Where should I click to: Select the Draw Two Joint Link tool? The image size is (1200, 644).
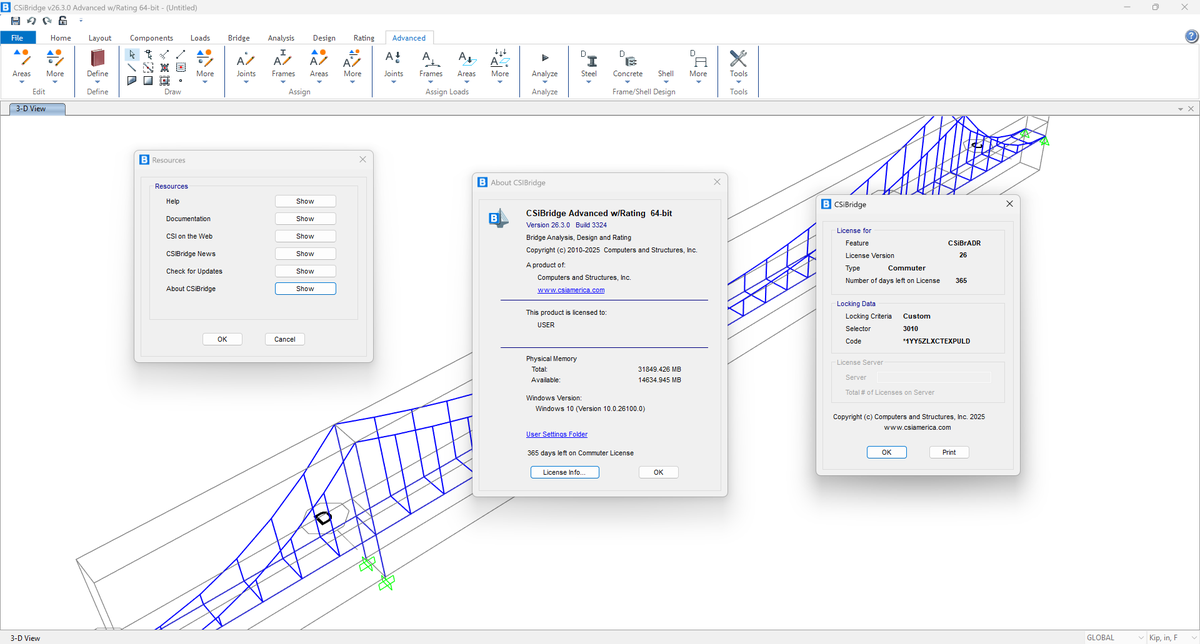181,54
